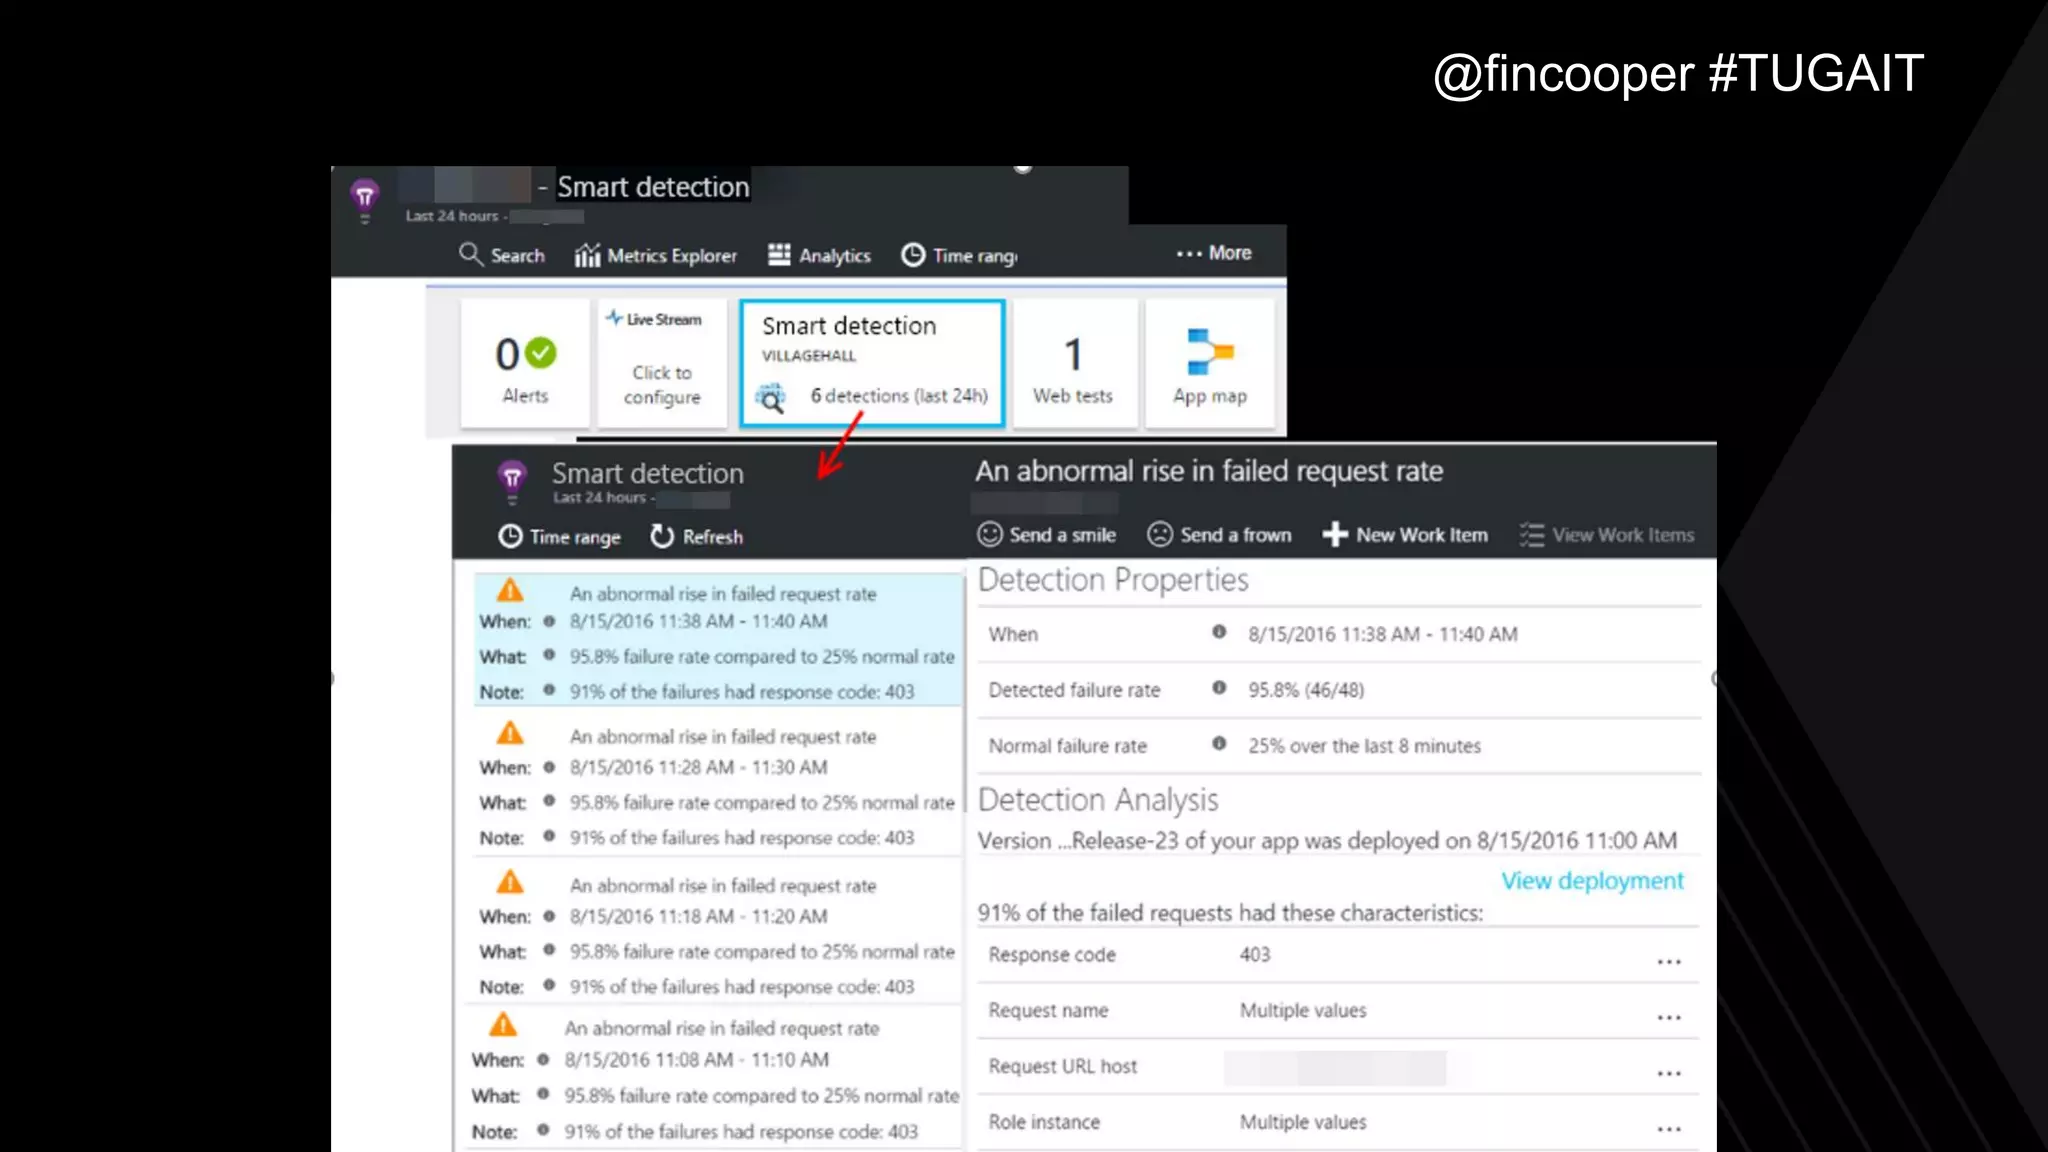Expand Response code row ellipsis
2048x1152 pixels.
click(x=1668, y=961)
